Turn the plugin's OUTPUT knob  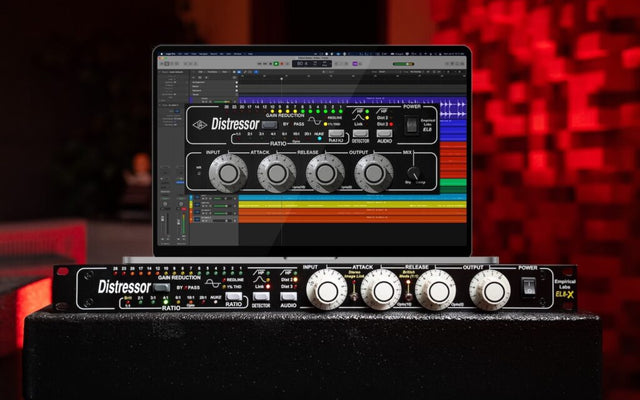pyautogui.click(x=374, y=173)
